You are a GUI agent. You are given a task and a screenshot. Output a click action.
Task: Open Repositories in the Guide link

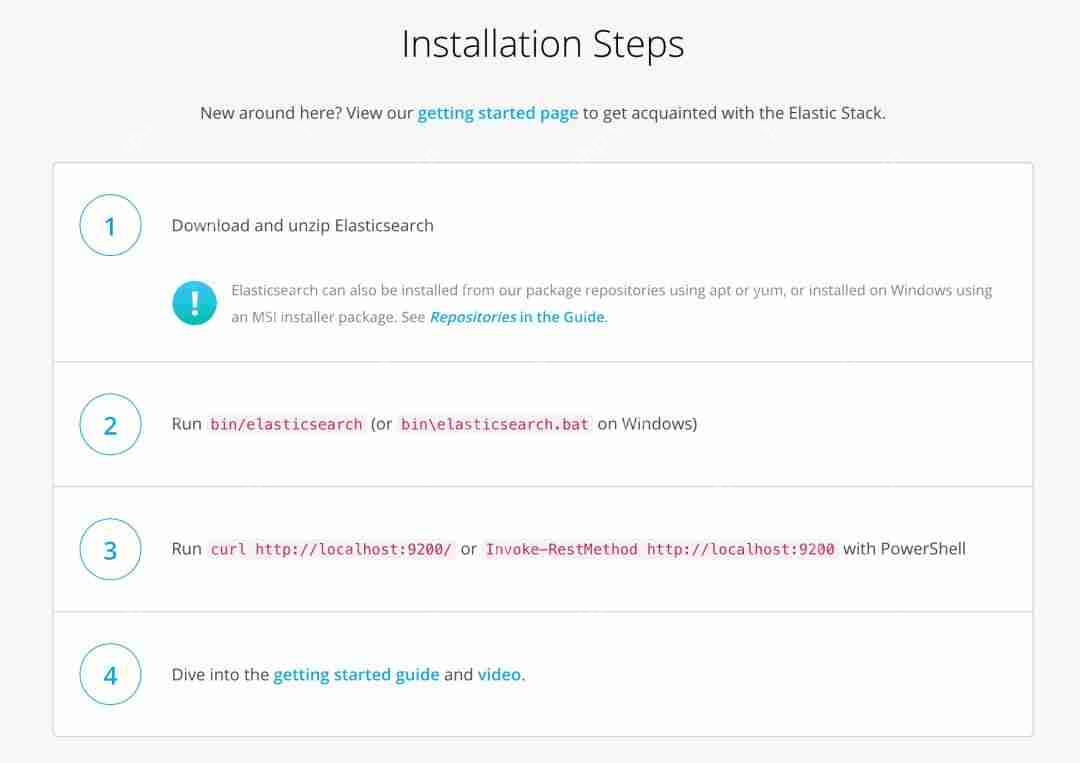519,317
